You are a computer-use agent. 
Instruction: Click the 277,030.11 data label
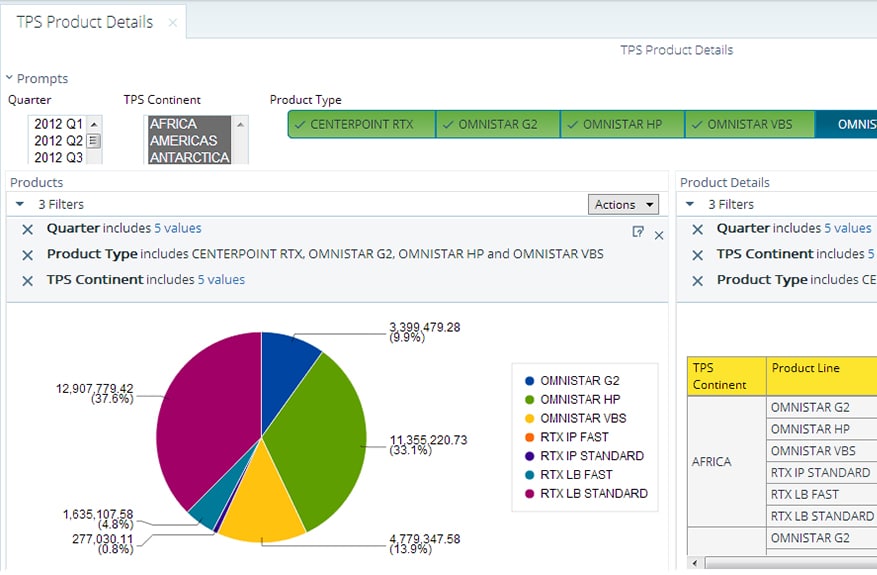(102, 544)
